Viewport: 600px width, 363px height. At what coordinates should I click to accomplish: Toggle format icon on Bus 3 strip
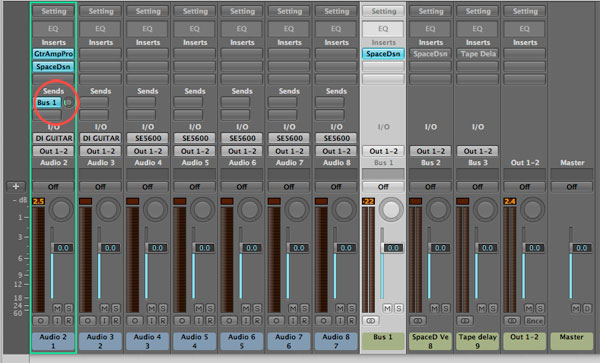click(465, 321)
